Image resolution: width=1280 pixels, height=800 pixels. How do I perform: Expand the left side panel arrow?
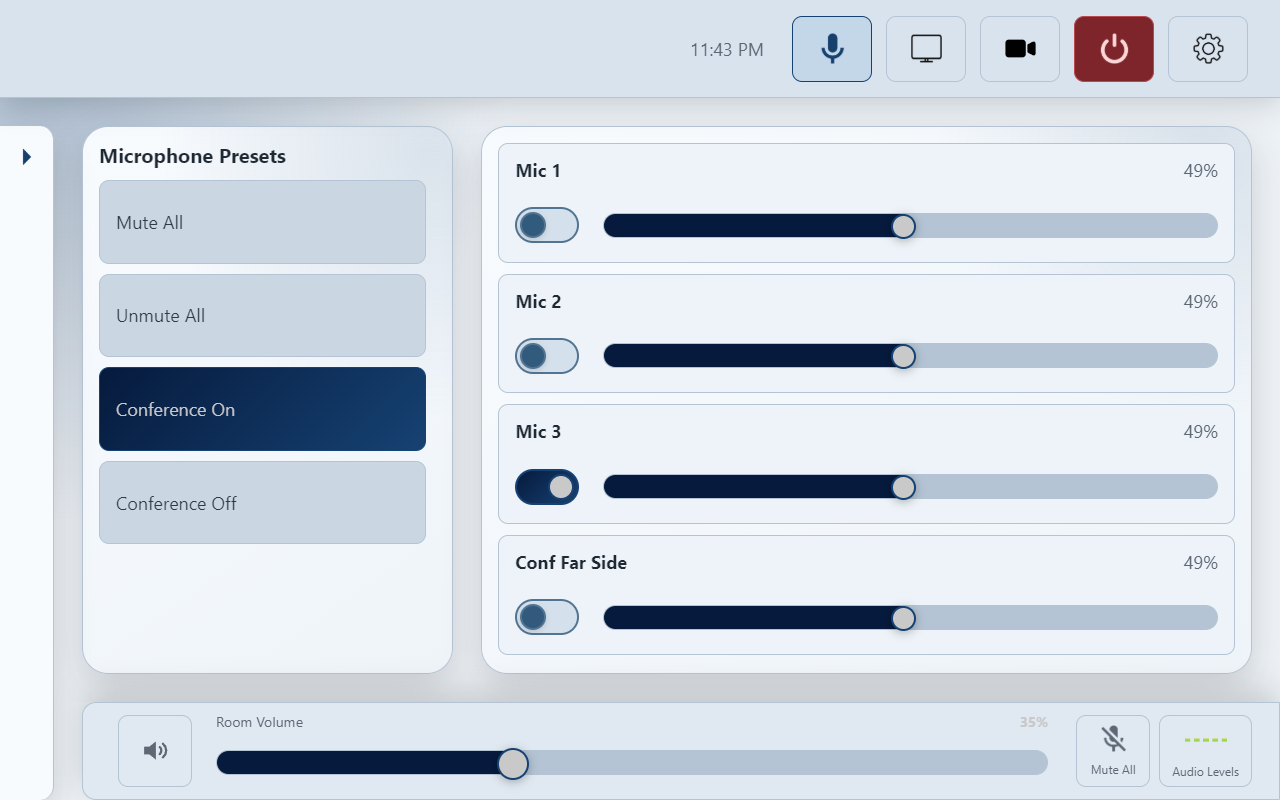coord(27,157)
